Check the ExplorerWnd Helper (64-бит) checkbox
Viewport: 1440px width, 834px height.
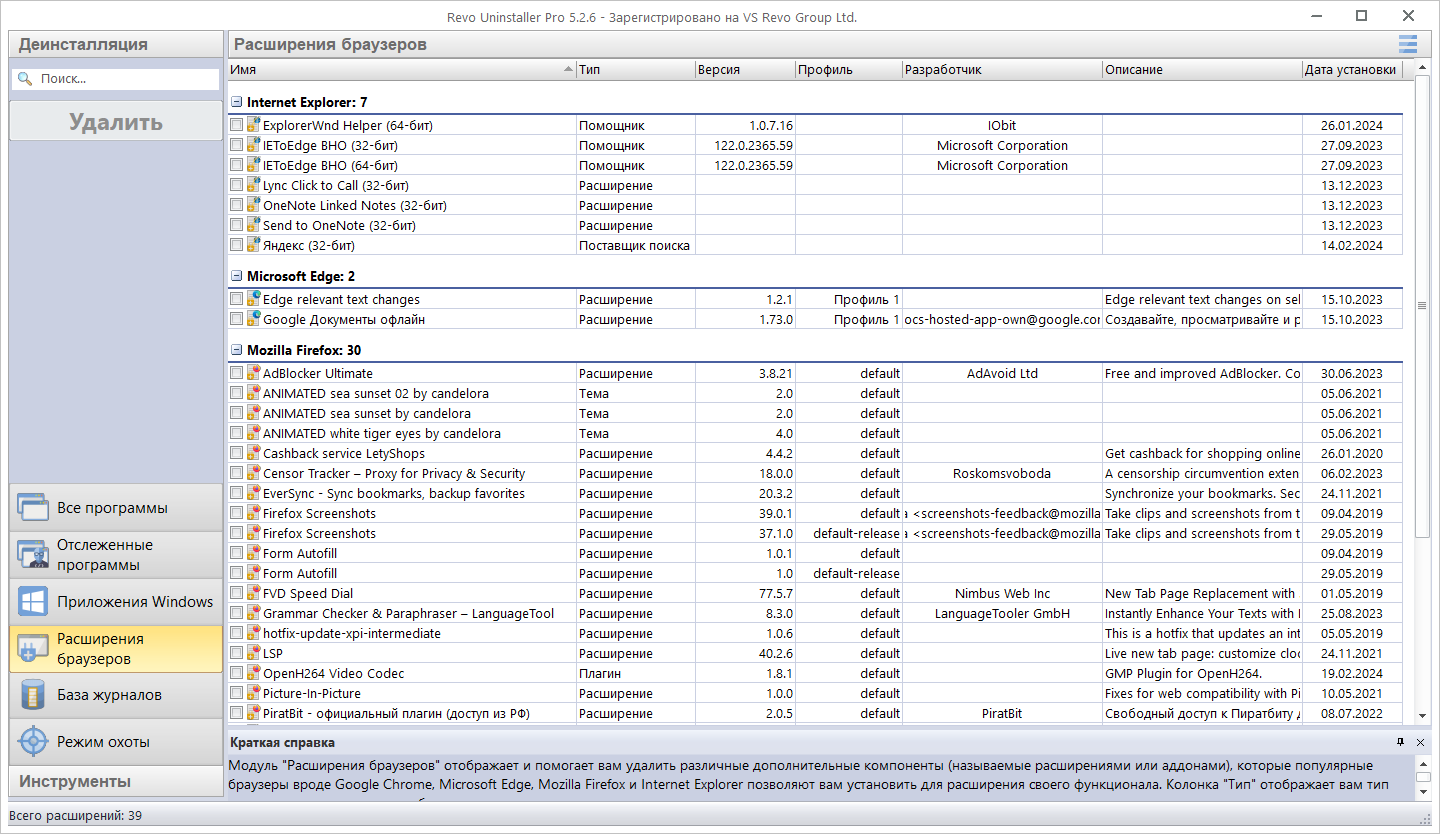point(236,126)
